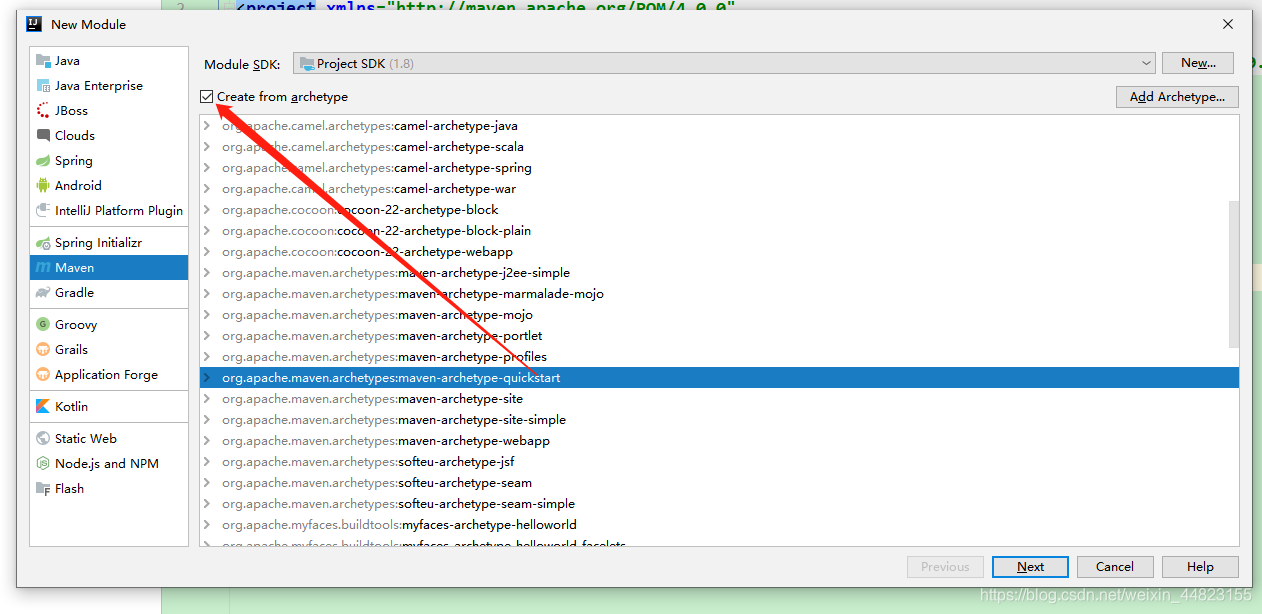Click the green Groovy G icon
1262x614 pixels.
43,324
